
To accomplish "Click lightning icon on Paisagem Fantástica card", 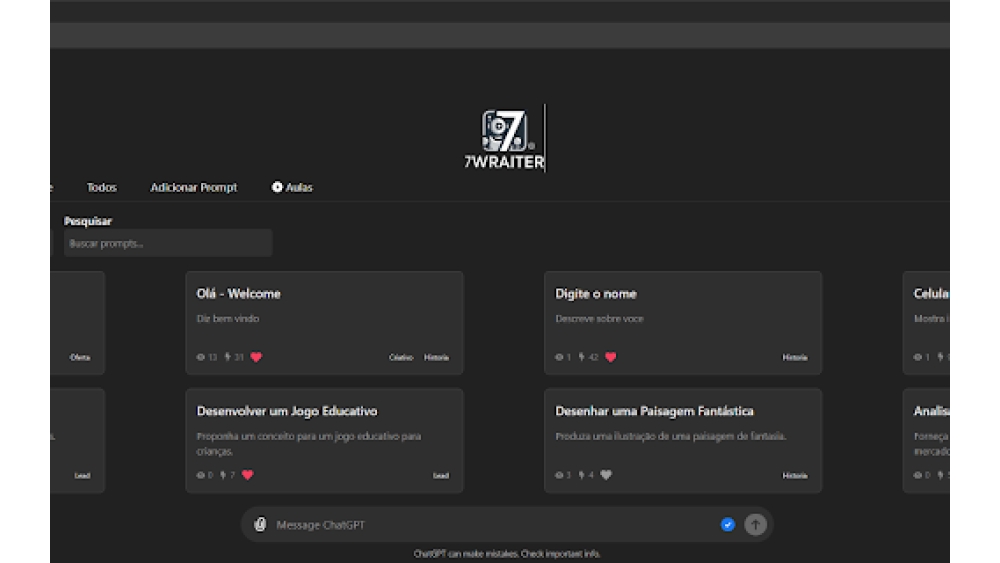I will 582,475.
